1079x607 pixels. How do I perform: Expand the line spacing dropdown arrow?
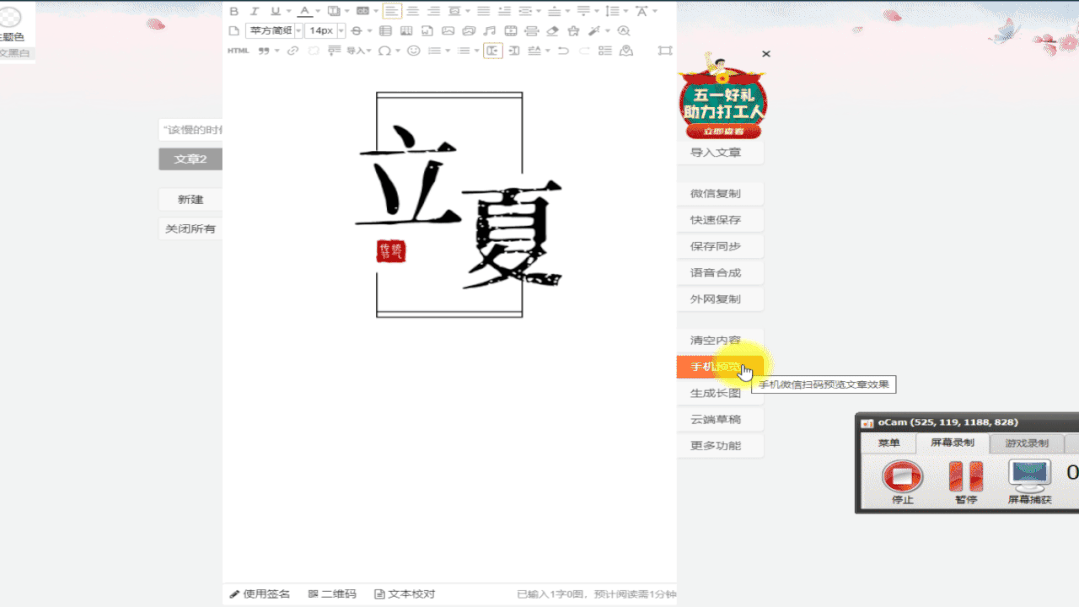pyautogui.click(x=626, y=11)
